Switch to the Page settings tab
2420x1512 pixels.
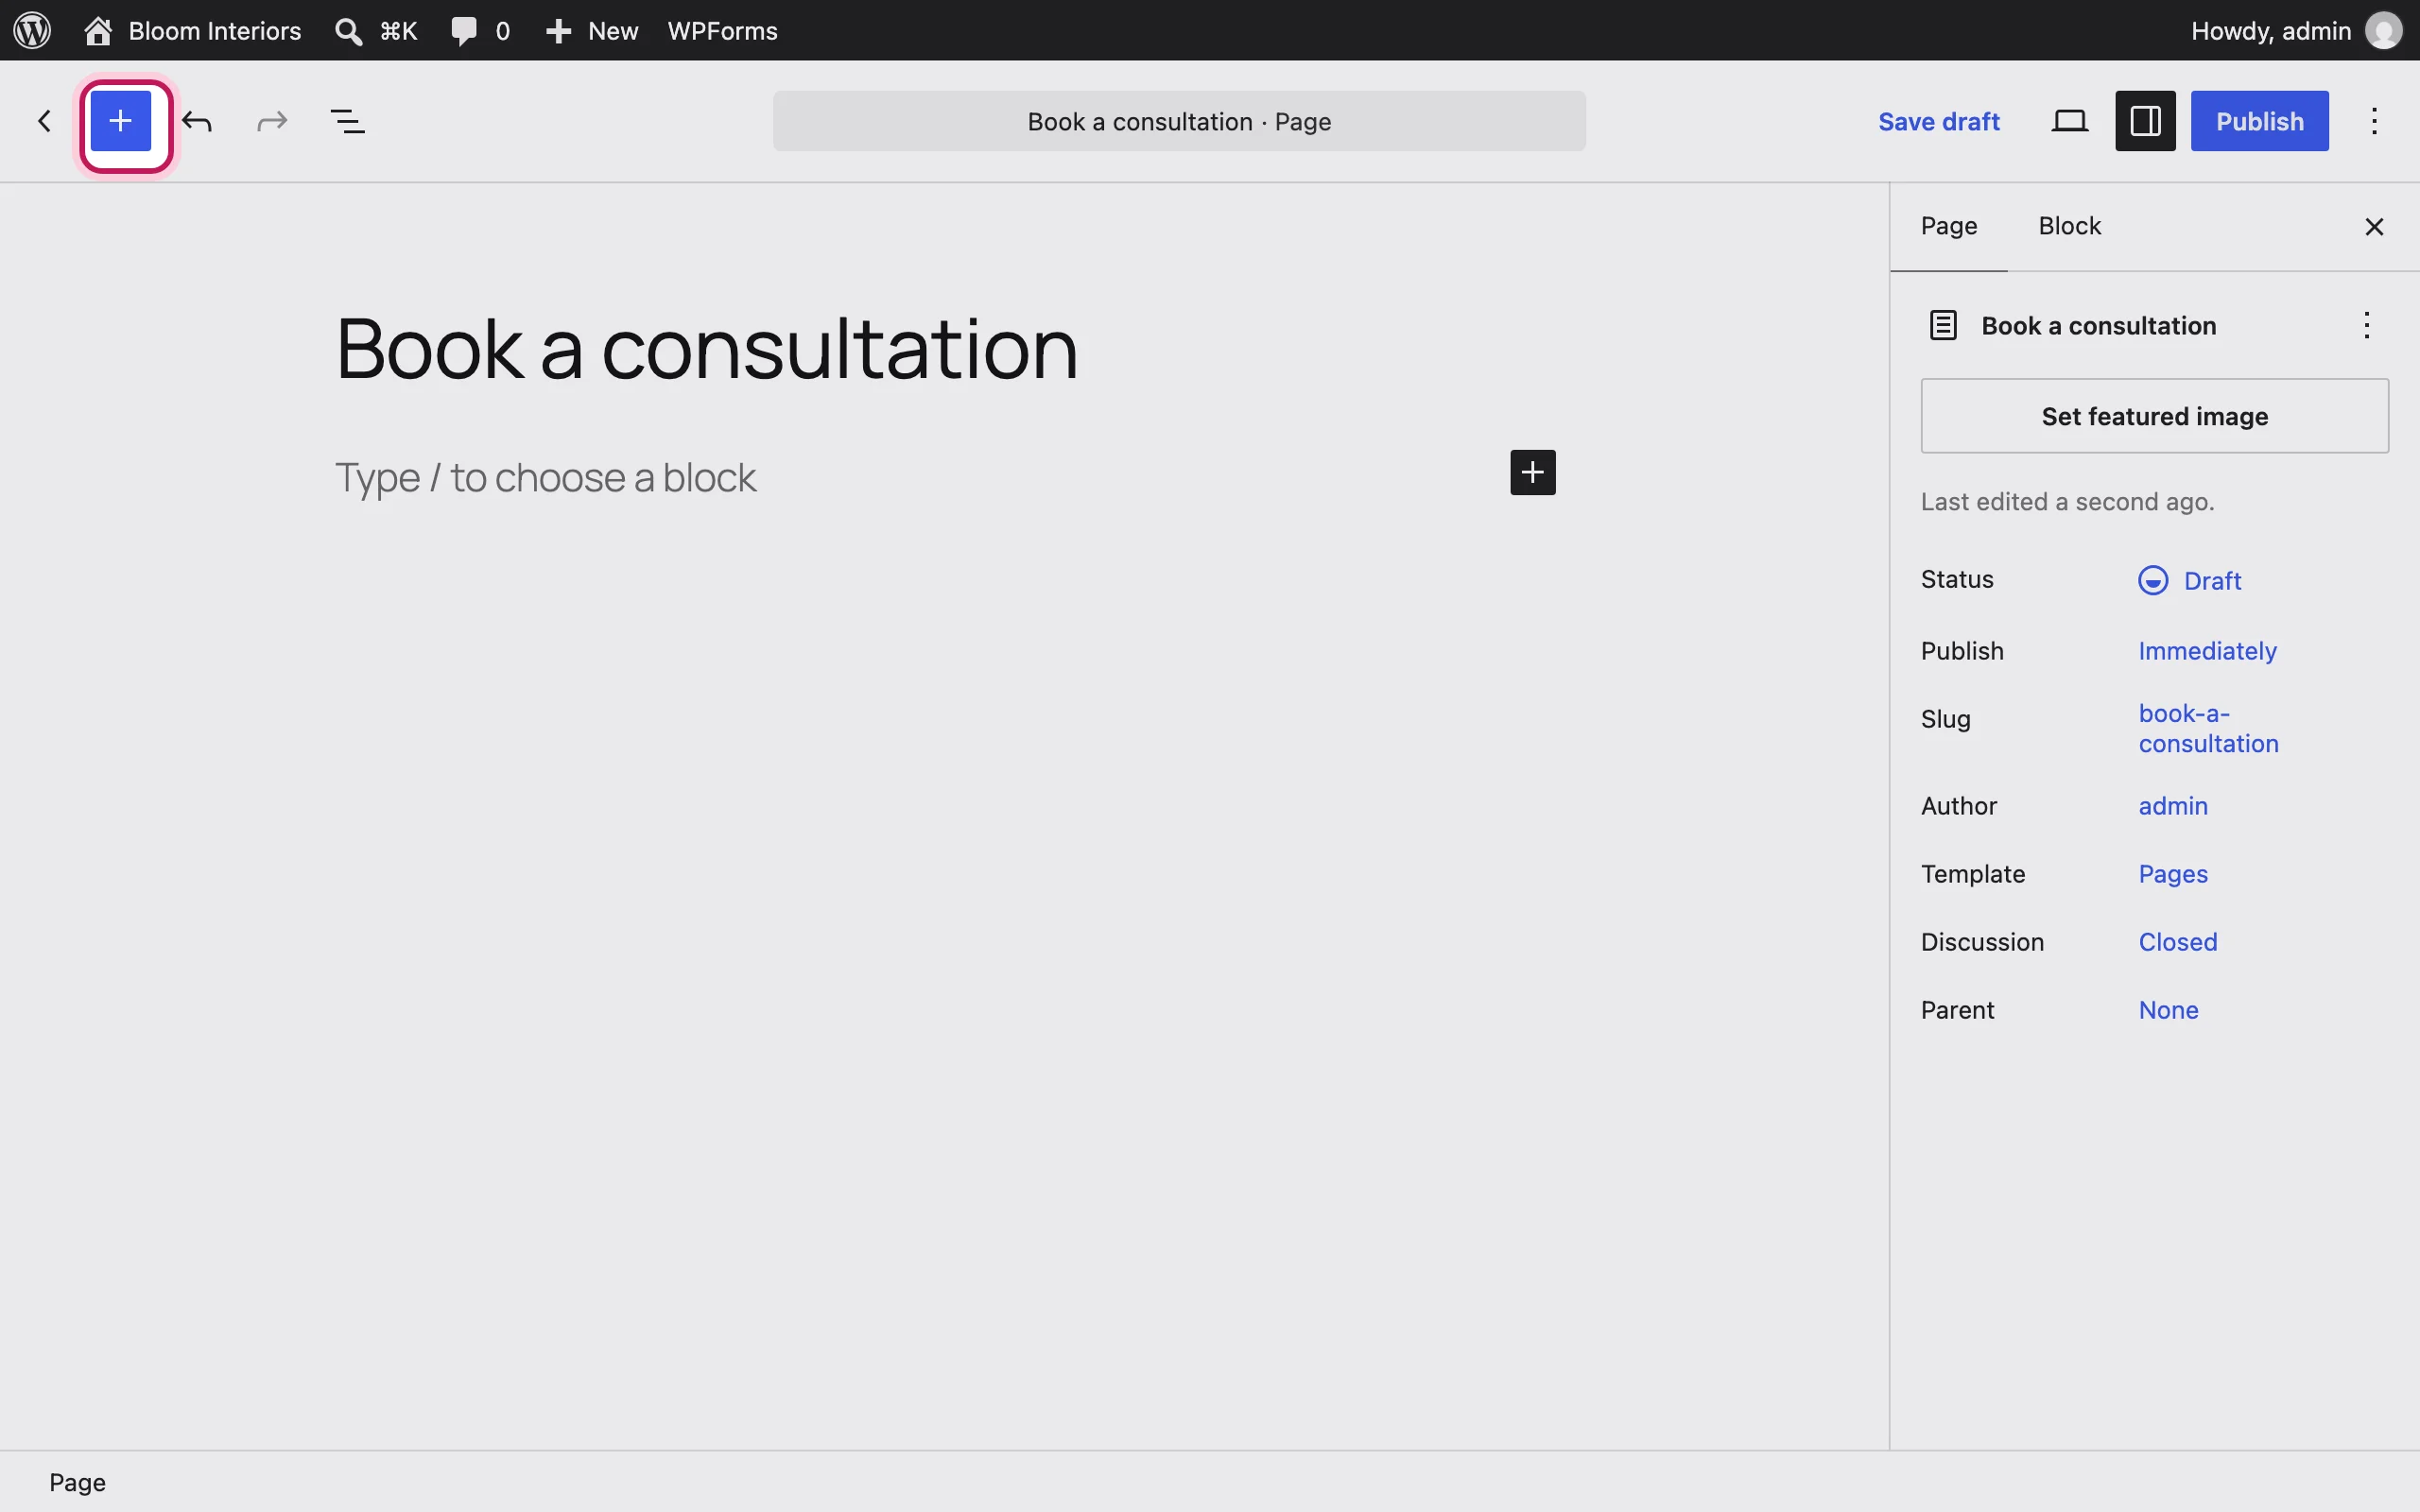pyautogui.click(x=1948, y=226)
